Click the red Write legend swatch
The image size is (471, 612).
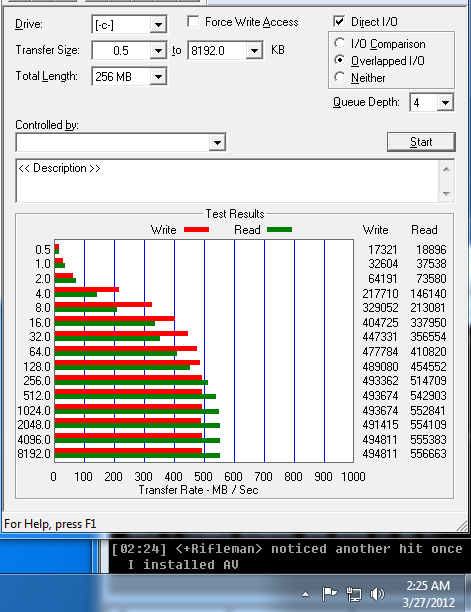point(196,230)
